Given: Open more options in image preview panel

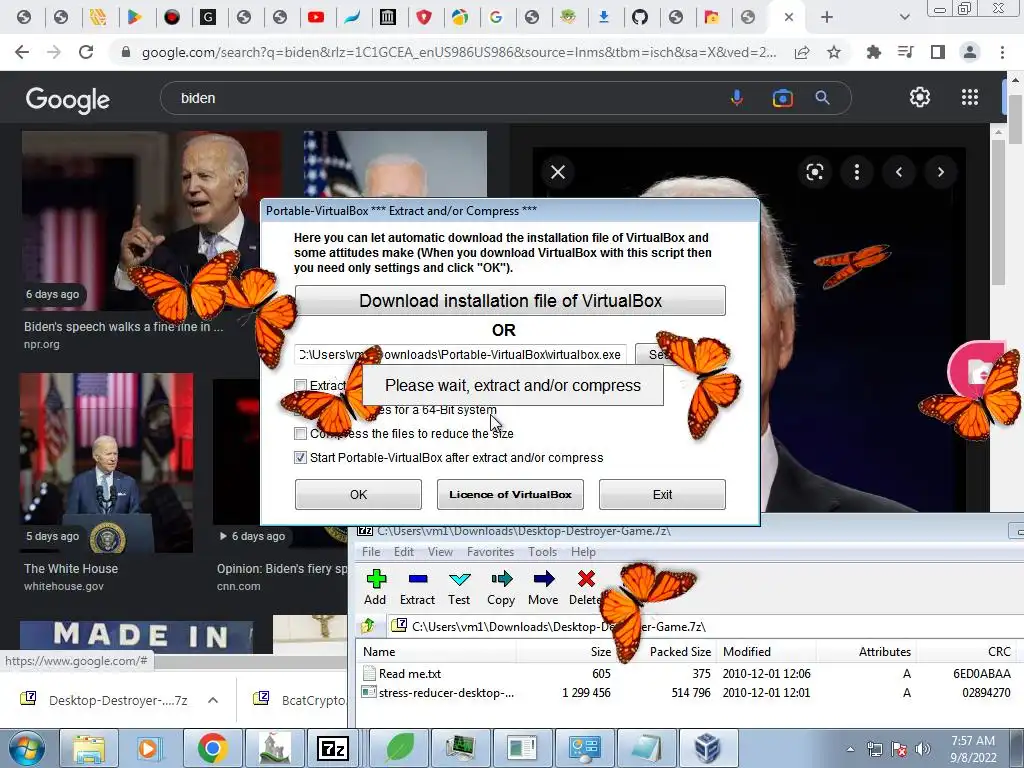Looking at the screenshot, I should click(x=857, y=172).
